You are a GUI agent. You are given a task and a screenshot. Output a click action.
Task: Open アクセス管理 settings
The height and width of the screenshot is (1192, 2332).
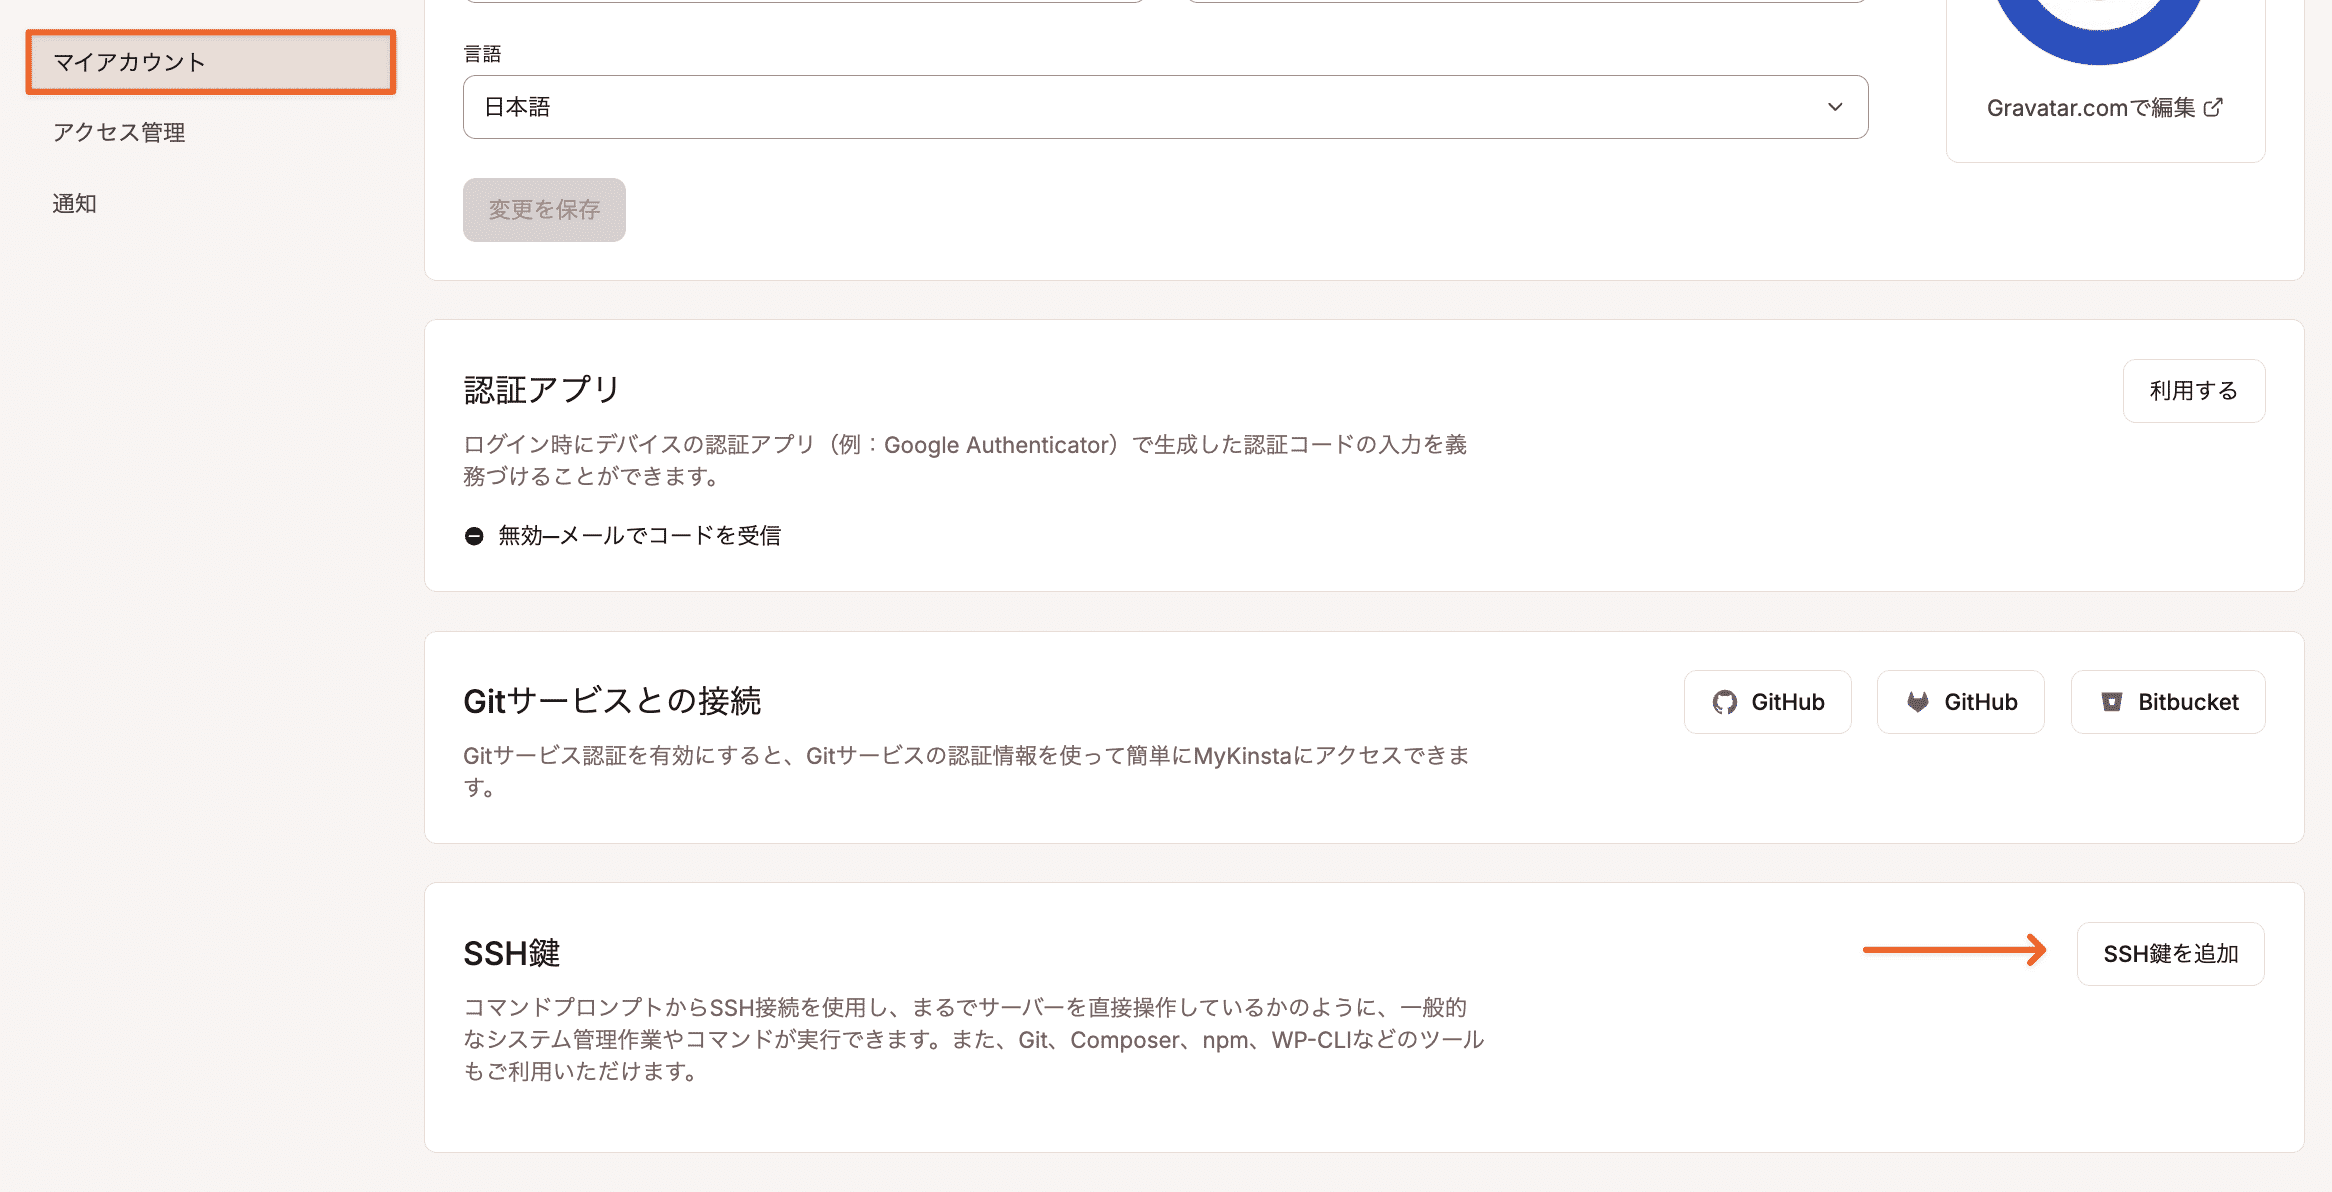click(118, 132)
